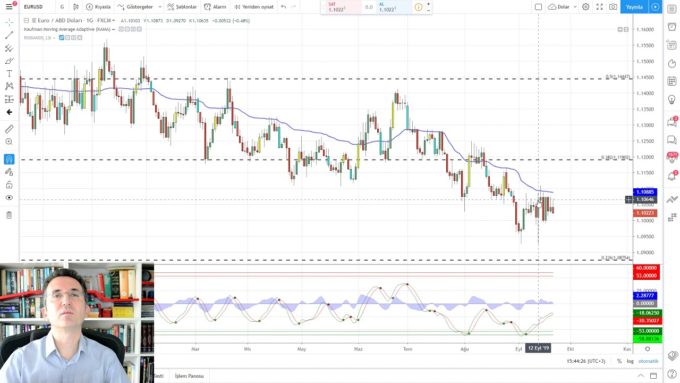Select the brush drawing tool
The width and height of the screenshot is (680, 383).
coord(9,61)
